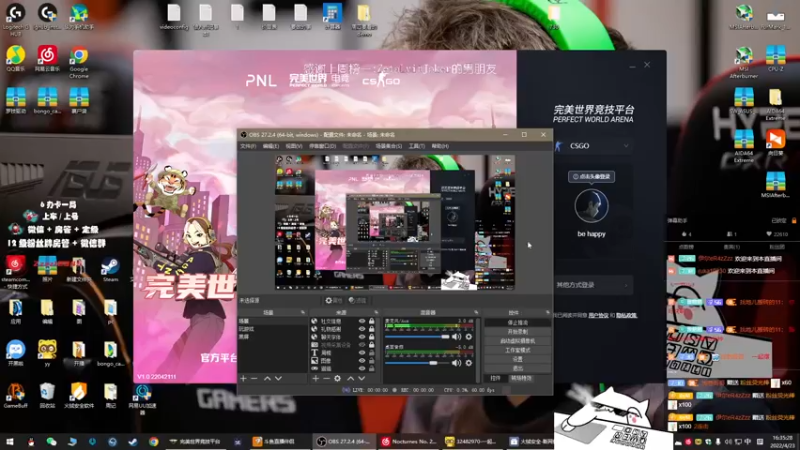The width and height of the screenshot is (800, 450).
Task: Add a new scene with the plus icon
Action: 243,379
